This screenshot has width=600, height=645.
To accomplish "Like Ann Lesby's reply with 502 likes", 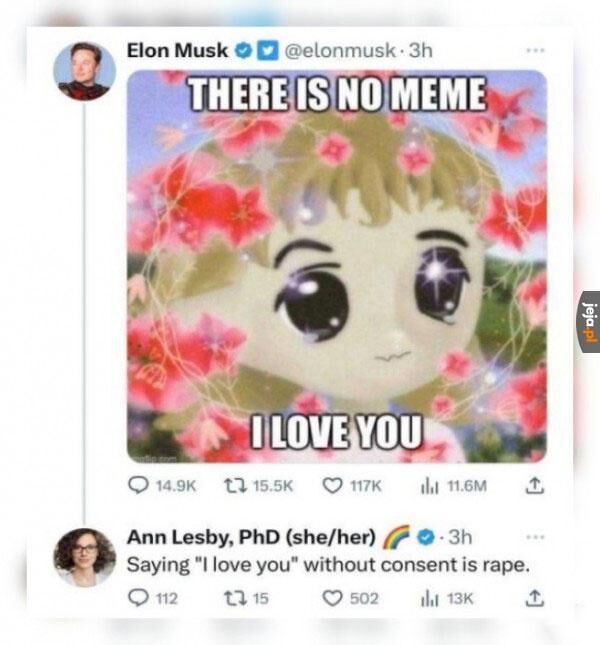I will pos(350,598).
